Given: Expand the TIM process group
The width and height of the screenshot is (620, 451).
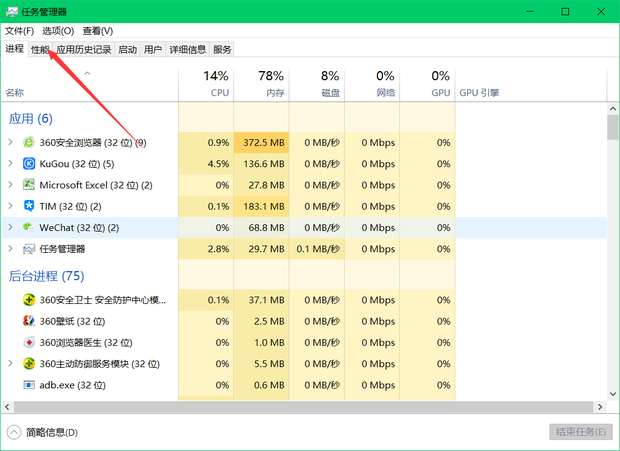Looking at the screenshot, I should (x=11, y=206).
